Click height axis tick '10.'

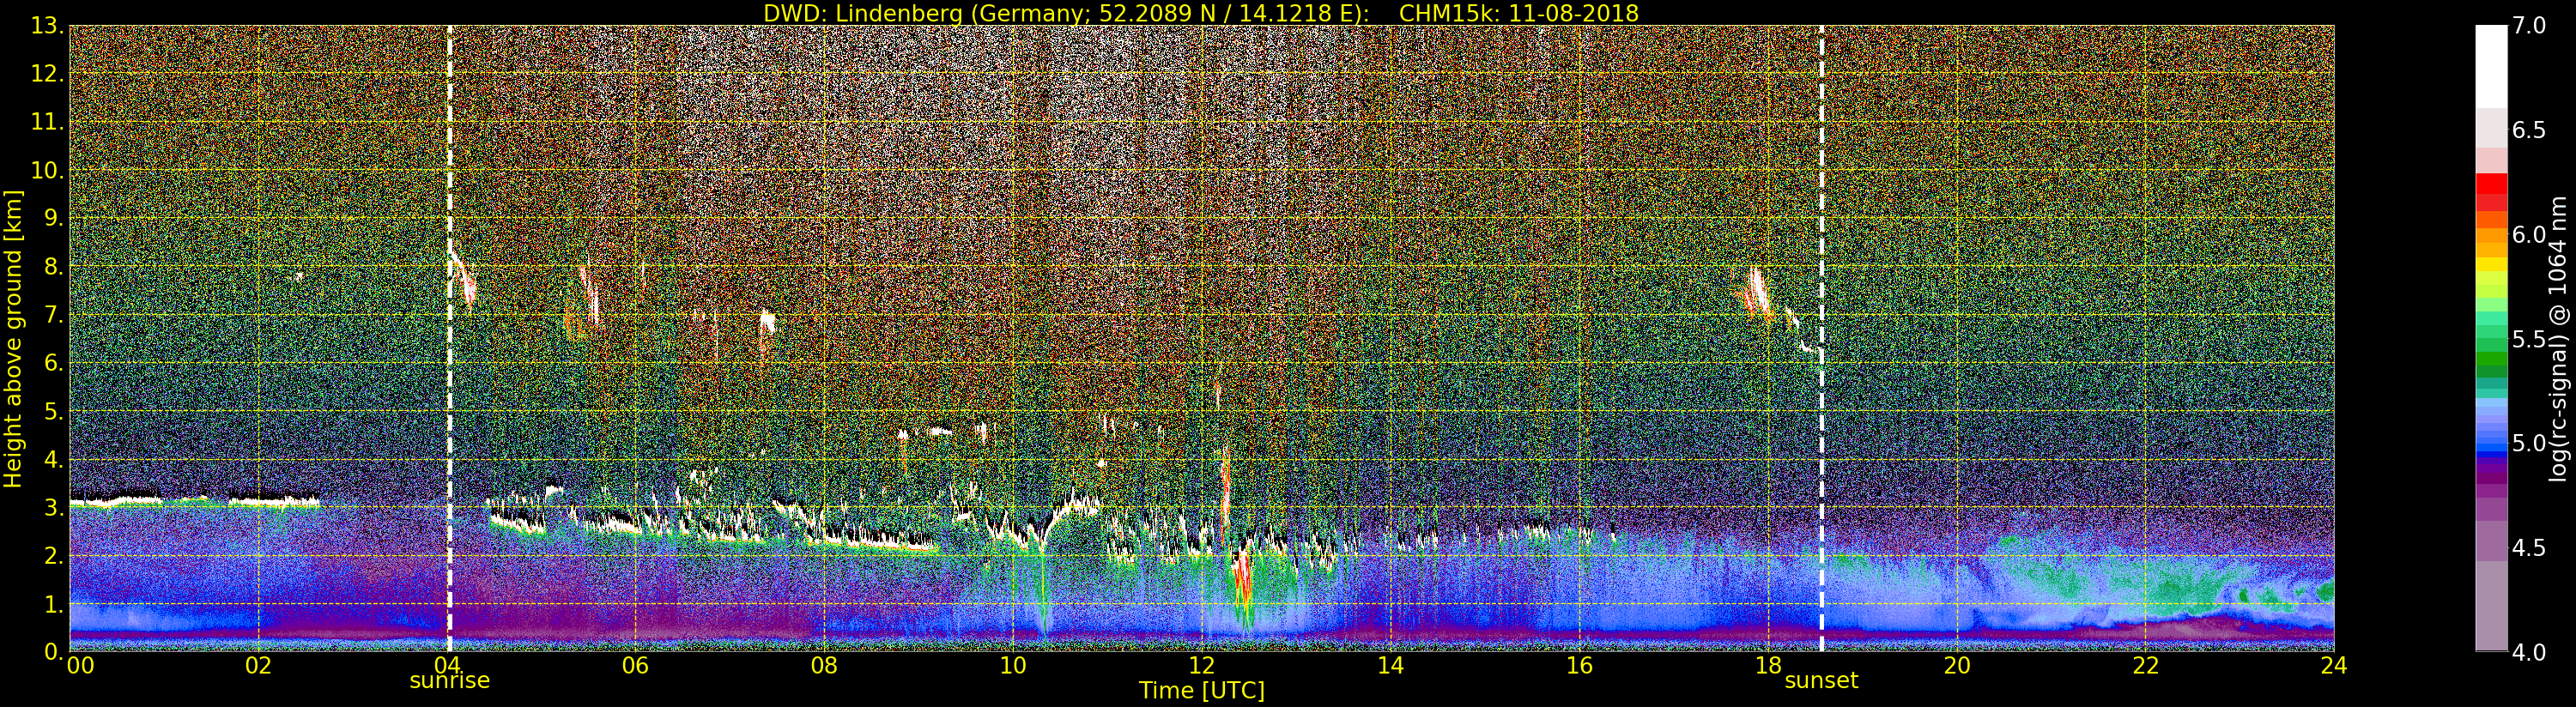click(x=46, y=170)
